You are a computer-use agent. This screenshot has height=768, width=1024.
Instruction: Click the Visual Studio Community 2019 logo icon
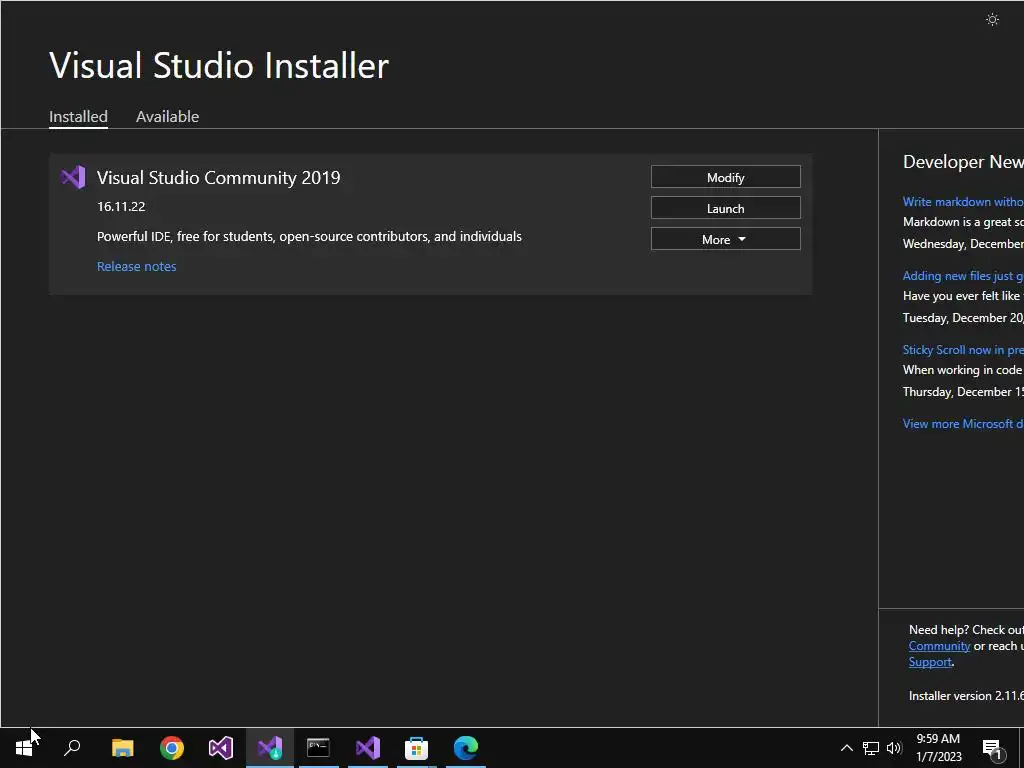pyautogui.click(x=73, y=177)
